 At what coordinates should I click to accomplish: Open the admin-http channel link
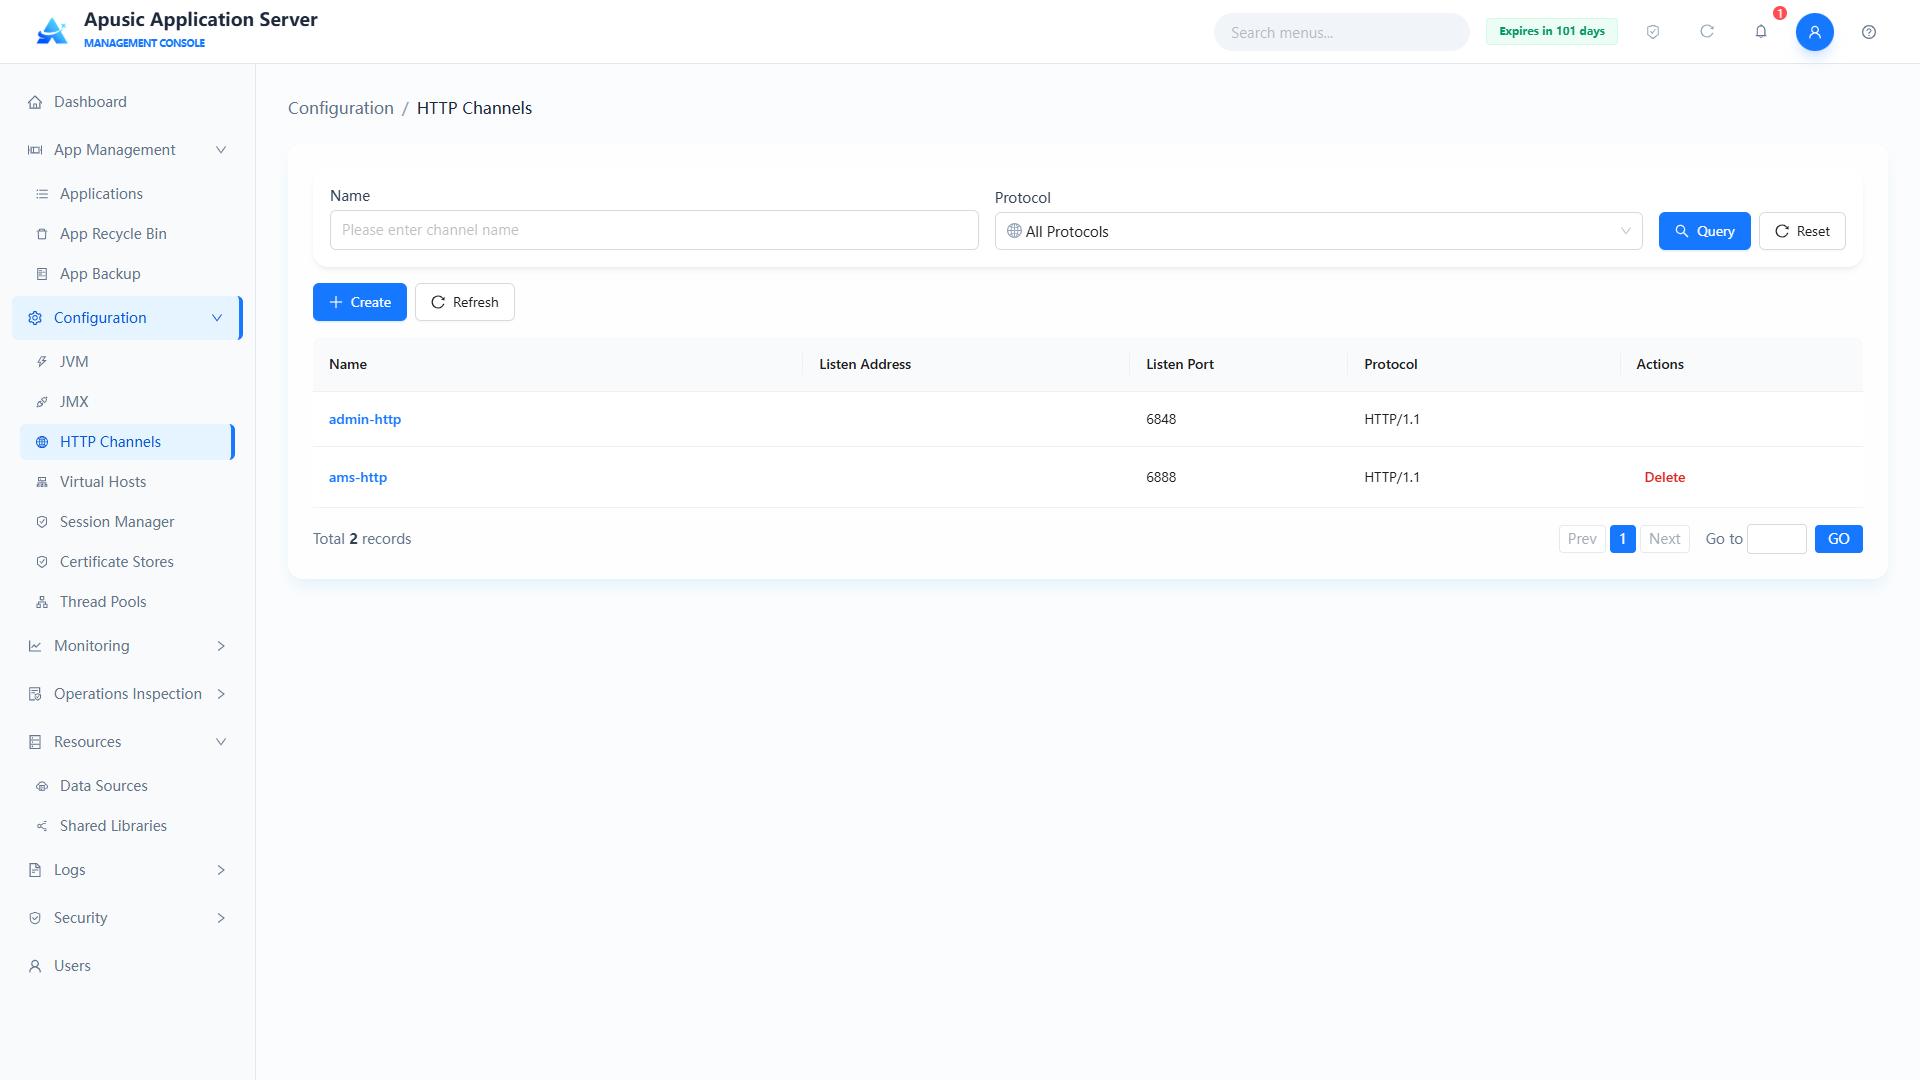[x=365, y=419]
